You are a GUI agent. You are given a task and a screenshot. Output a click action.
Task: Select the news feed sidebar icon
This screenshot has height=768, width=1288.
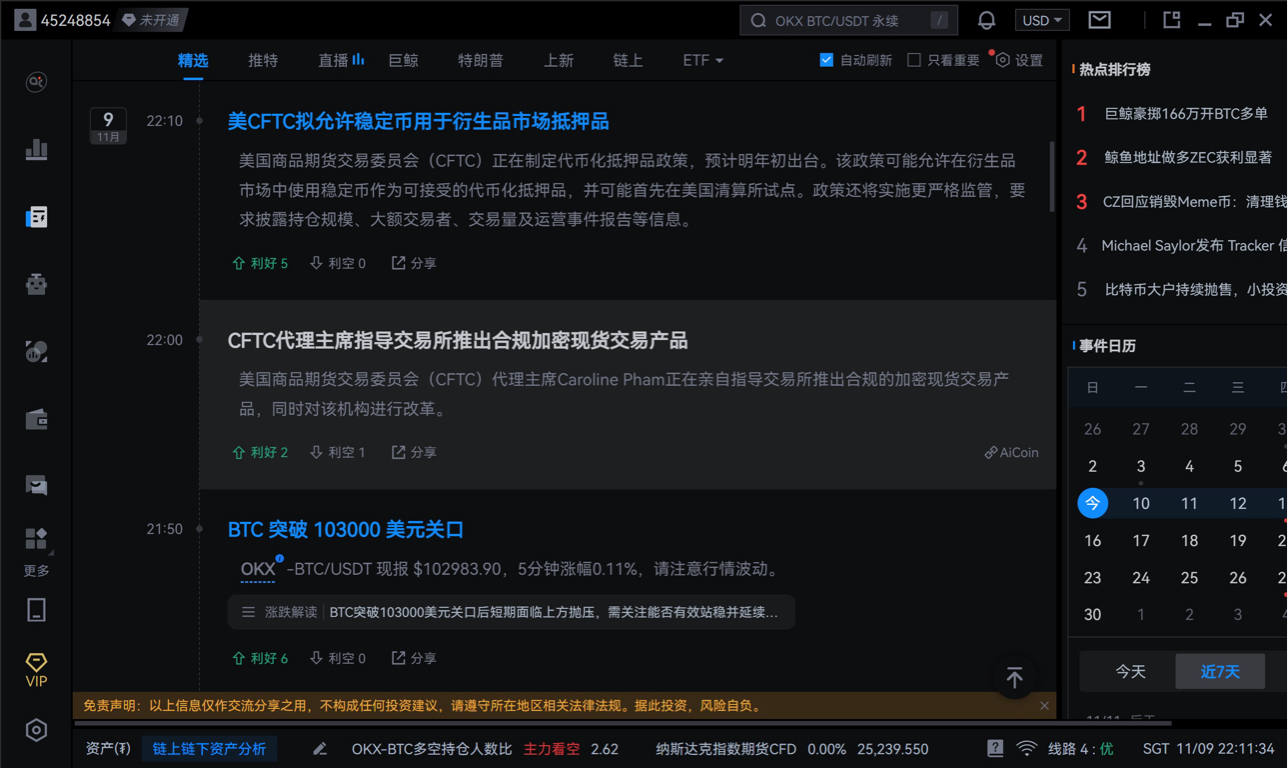tap(36, 217)
